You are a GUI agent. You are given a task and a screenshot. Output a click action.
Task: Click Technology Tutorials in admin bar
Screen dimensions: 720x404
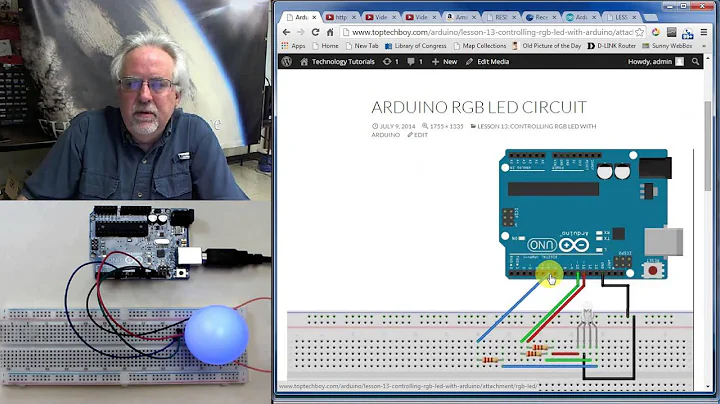[x=338, y=62]
